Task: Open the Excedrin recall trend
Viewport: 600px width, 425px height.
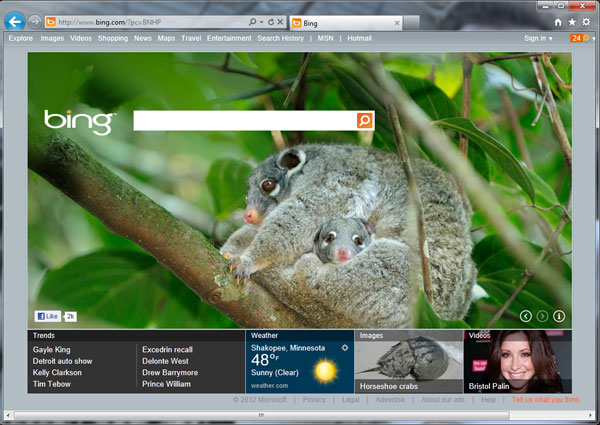Action: (167, 350)
